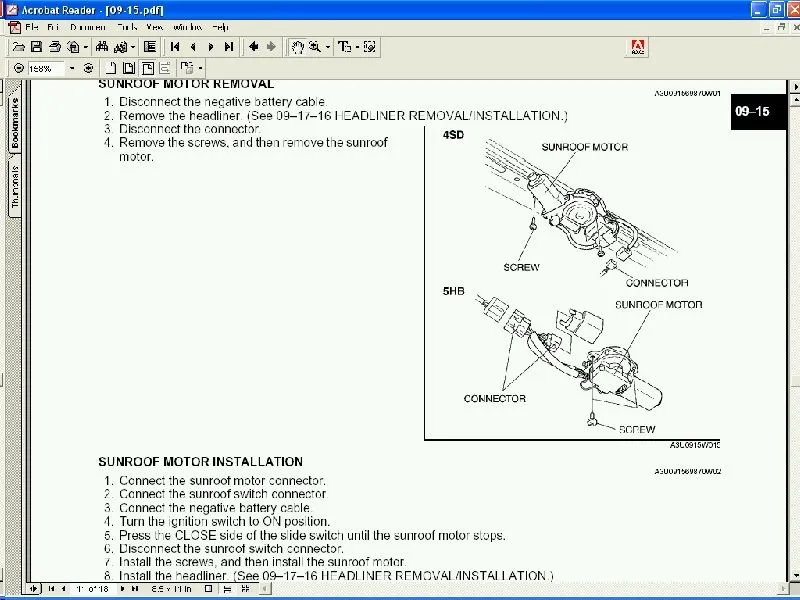Click the Save a Copy icon
Viewport: 800px width, 600px height.
[x=34, y=46]
